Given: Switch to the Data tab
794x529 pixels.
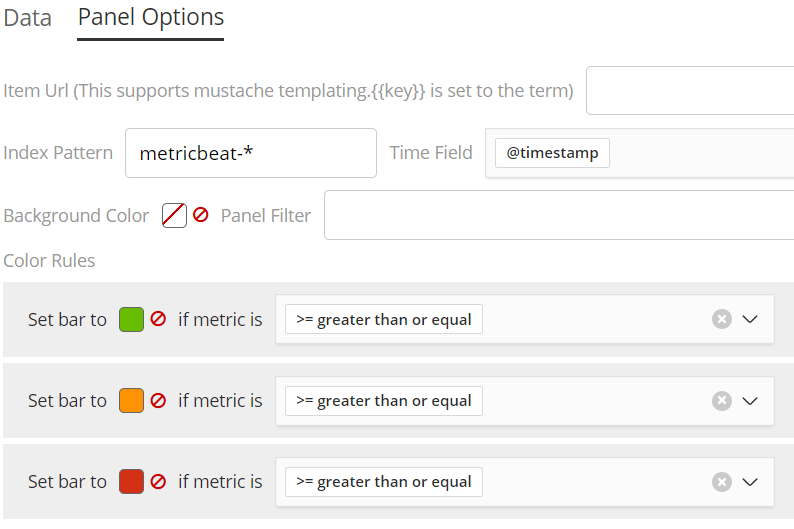Looking at the screenshot, I should [28, 19].
